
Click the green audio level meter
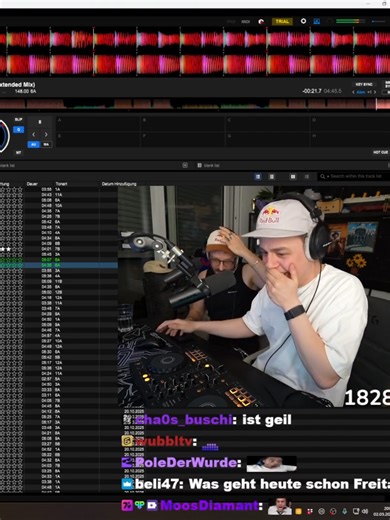(x=350, y=21)
